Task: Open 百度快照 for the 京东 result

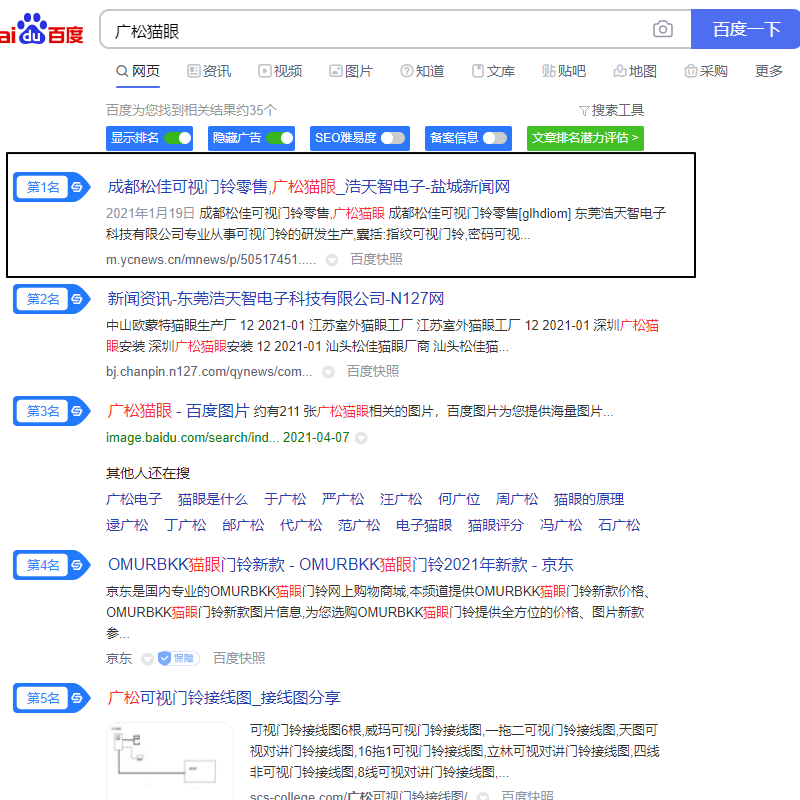Action: click(239, 659)
